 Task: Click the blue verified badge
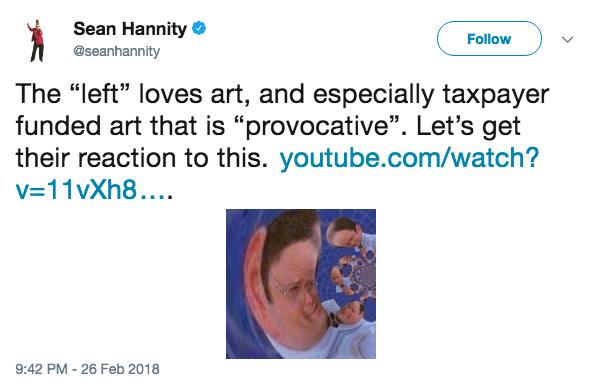tap(199, 29)
